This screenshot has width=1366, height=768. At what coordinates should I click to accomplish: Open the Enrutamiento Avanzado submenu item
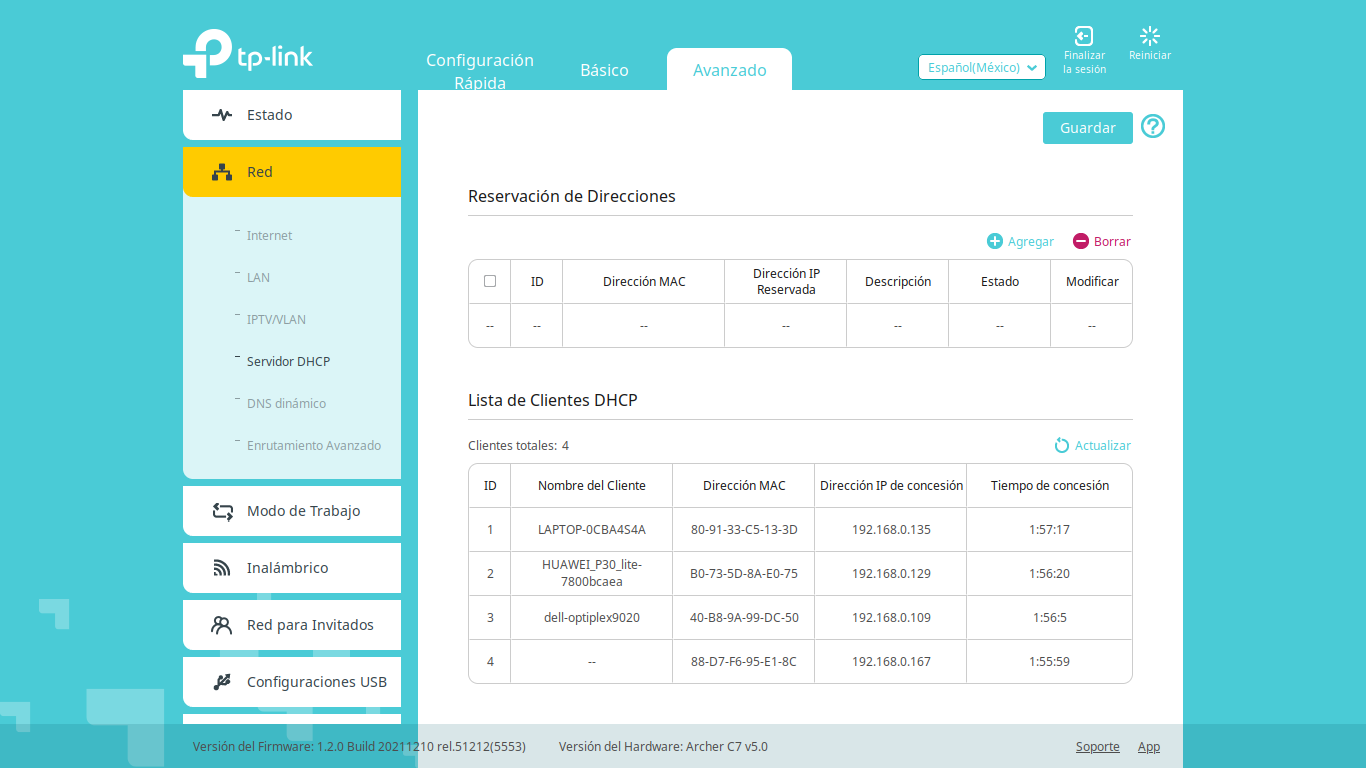point(314,445)
